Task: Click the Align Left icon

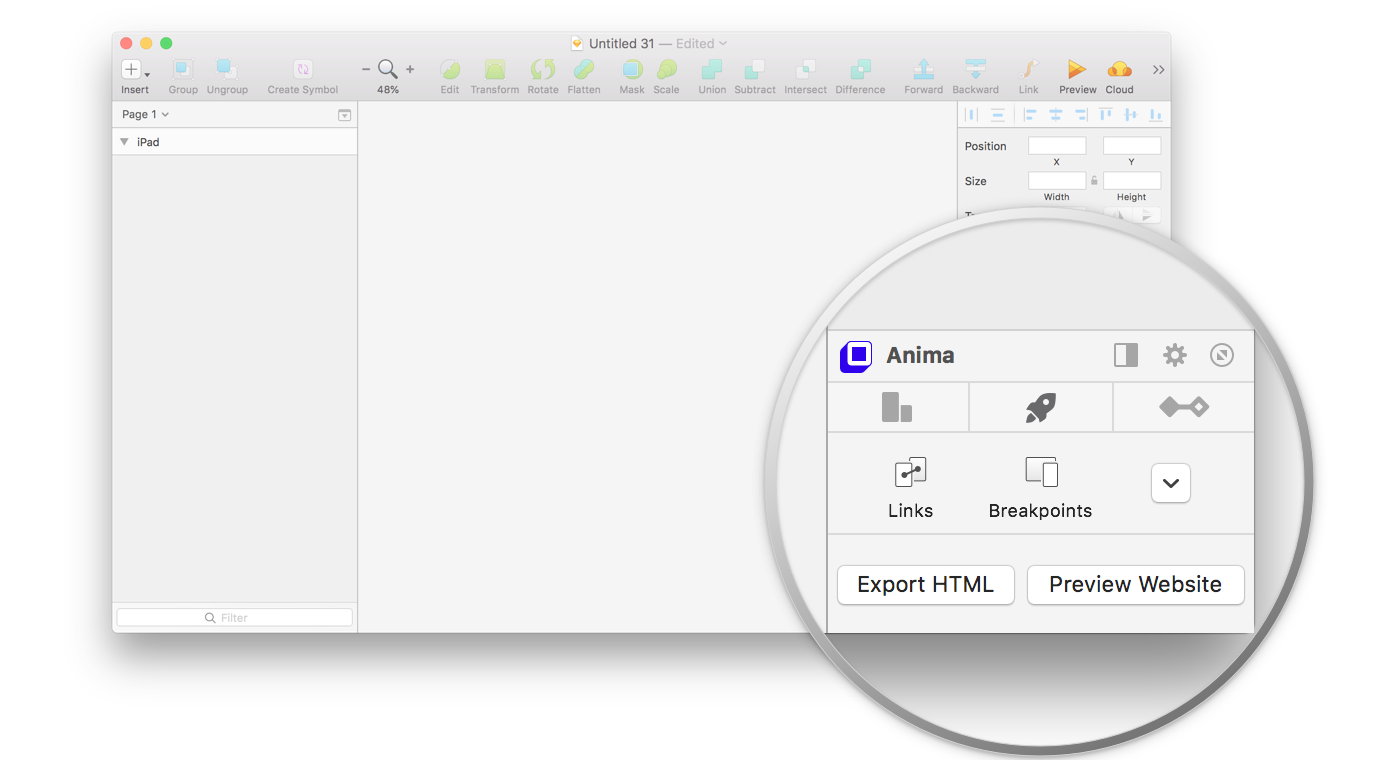Action: pos(1030,115)
